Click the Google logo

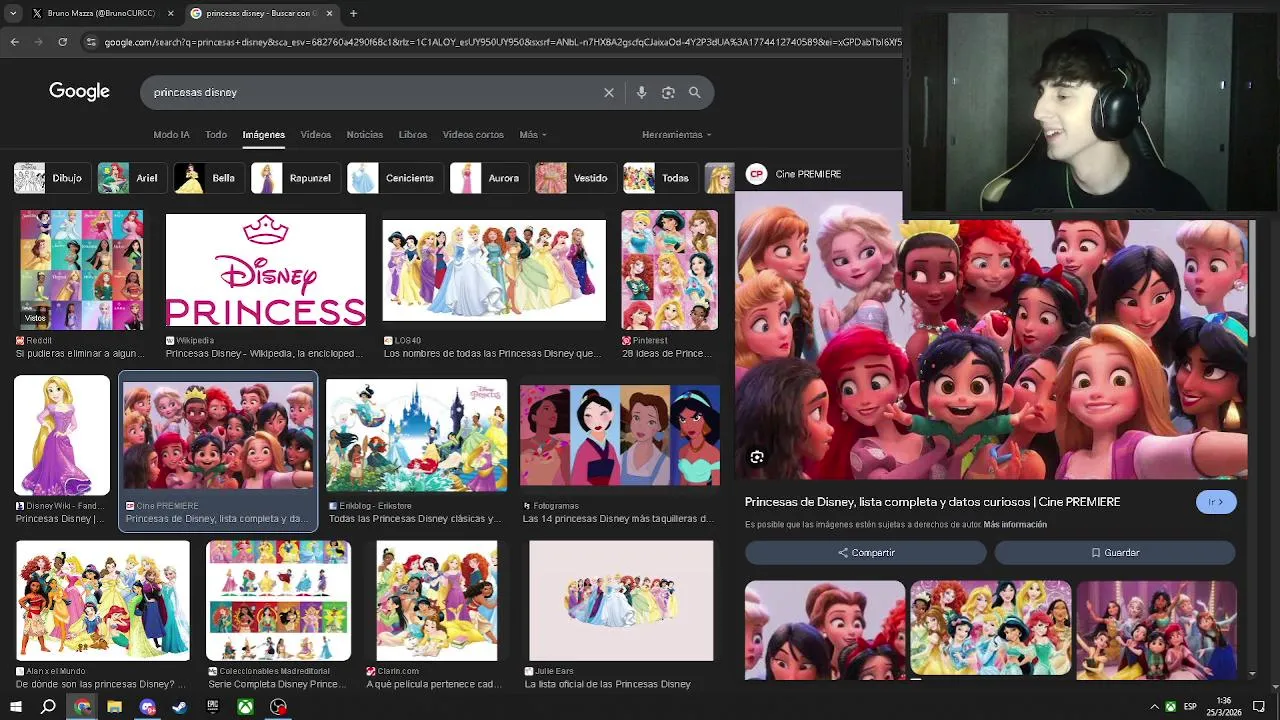[79, 92]
